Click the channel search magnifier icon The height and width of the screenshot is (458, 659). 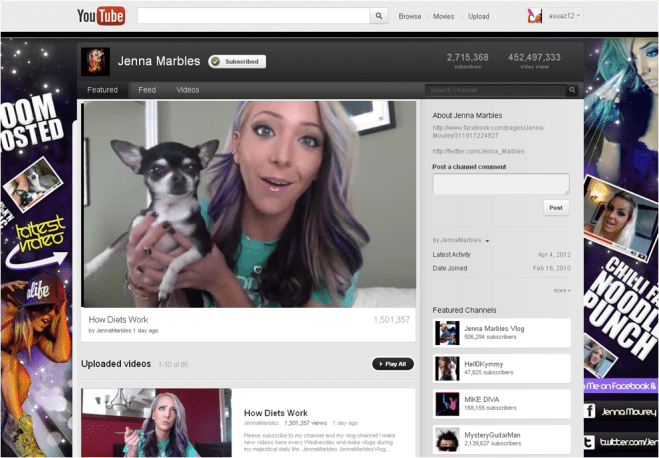click(572, 90)
